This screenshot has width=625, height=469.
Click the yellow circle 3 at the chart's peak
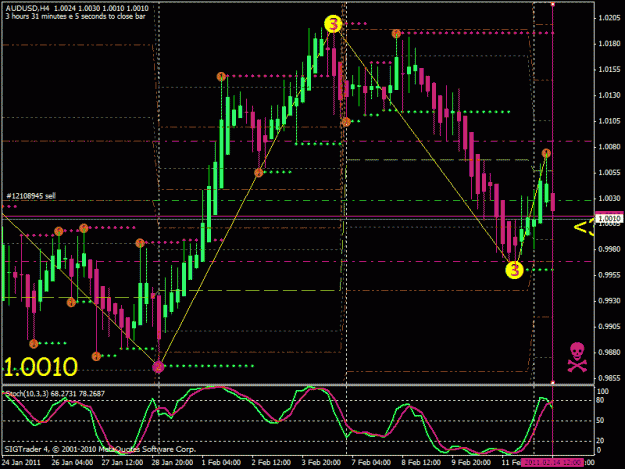[333, 24]
